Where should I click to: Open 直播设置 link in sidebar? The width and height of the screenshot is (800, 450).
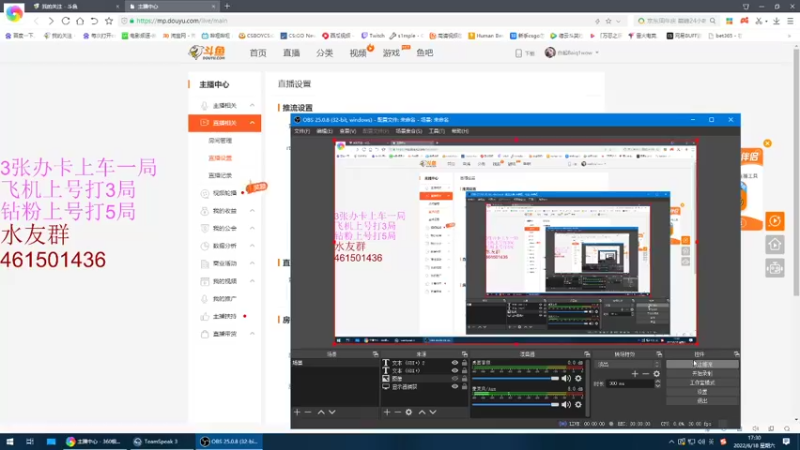coord(220,158)
